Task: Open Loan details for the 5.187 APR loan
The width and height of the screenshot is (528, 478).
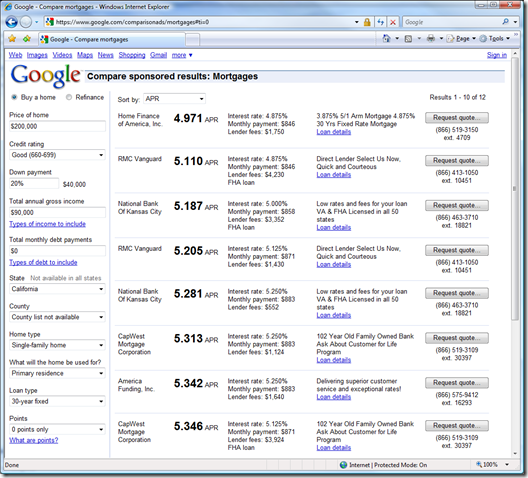Action: [x=334, y=228]
